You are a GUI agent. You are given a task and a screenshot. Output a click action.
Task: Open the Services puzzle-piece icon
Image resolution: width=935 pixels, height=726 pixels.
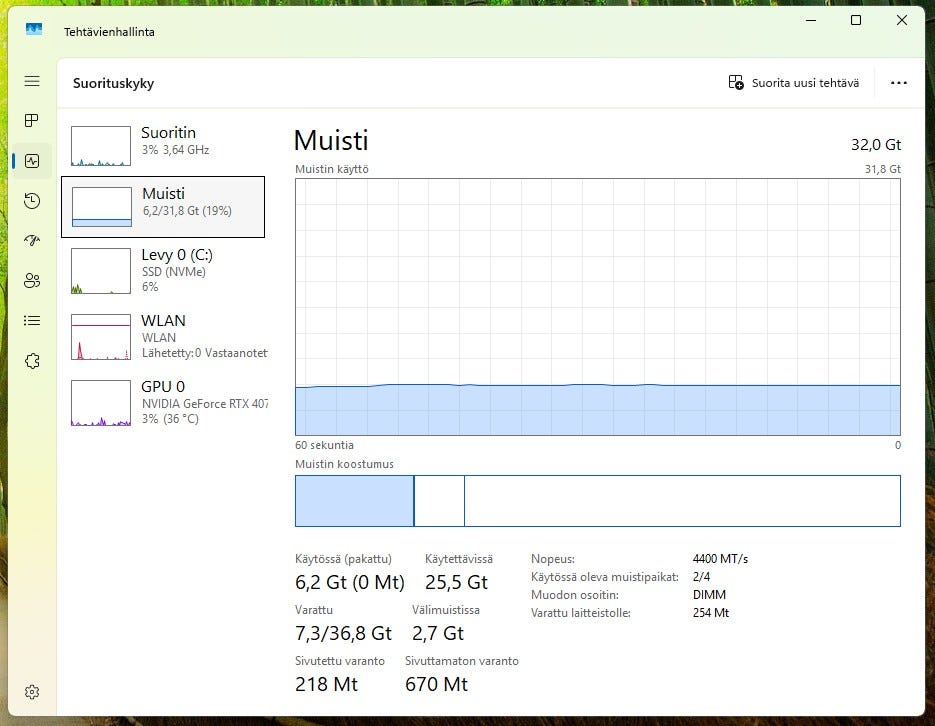click(32, 361)
